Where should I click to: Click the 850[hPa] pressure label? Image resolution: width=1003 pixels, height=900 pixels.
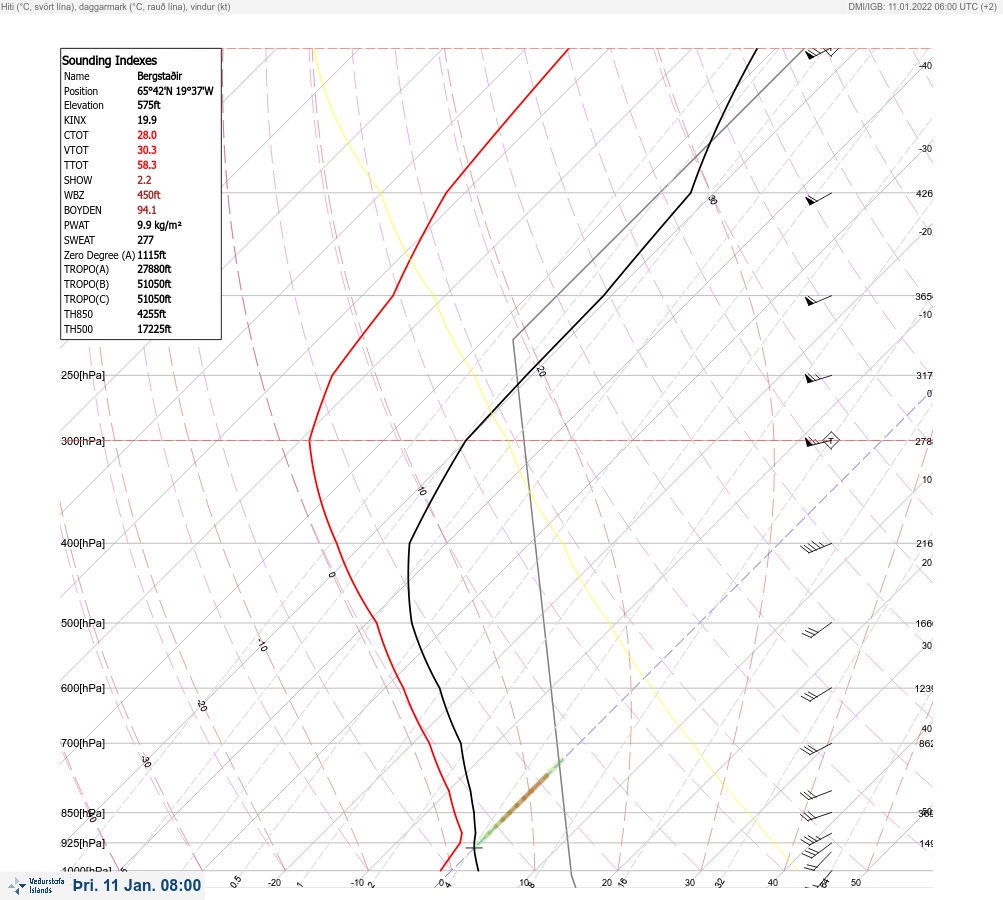click(x=83, y=813)
